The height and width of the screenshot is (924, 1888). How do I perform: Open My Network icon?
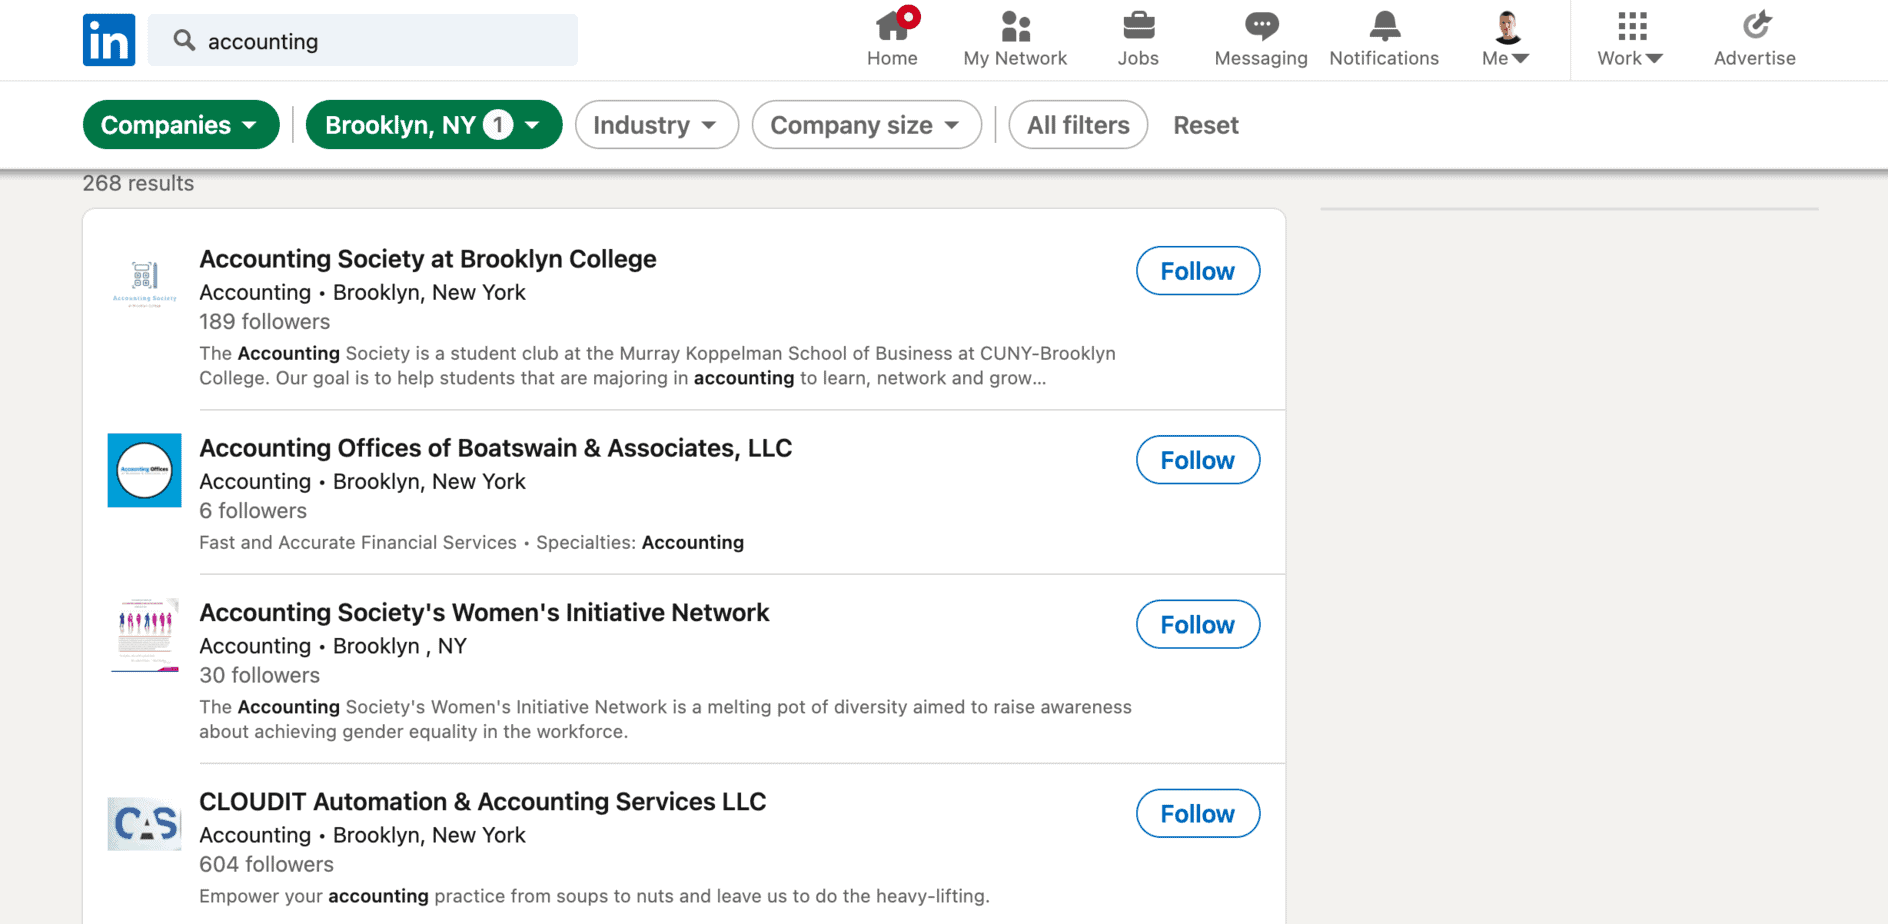point(1015,26)
